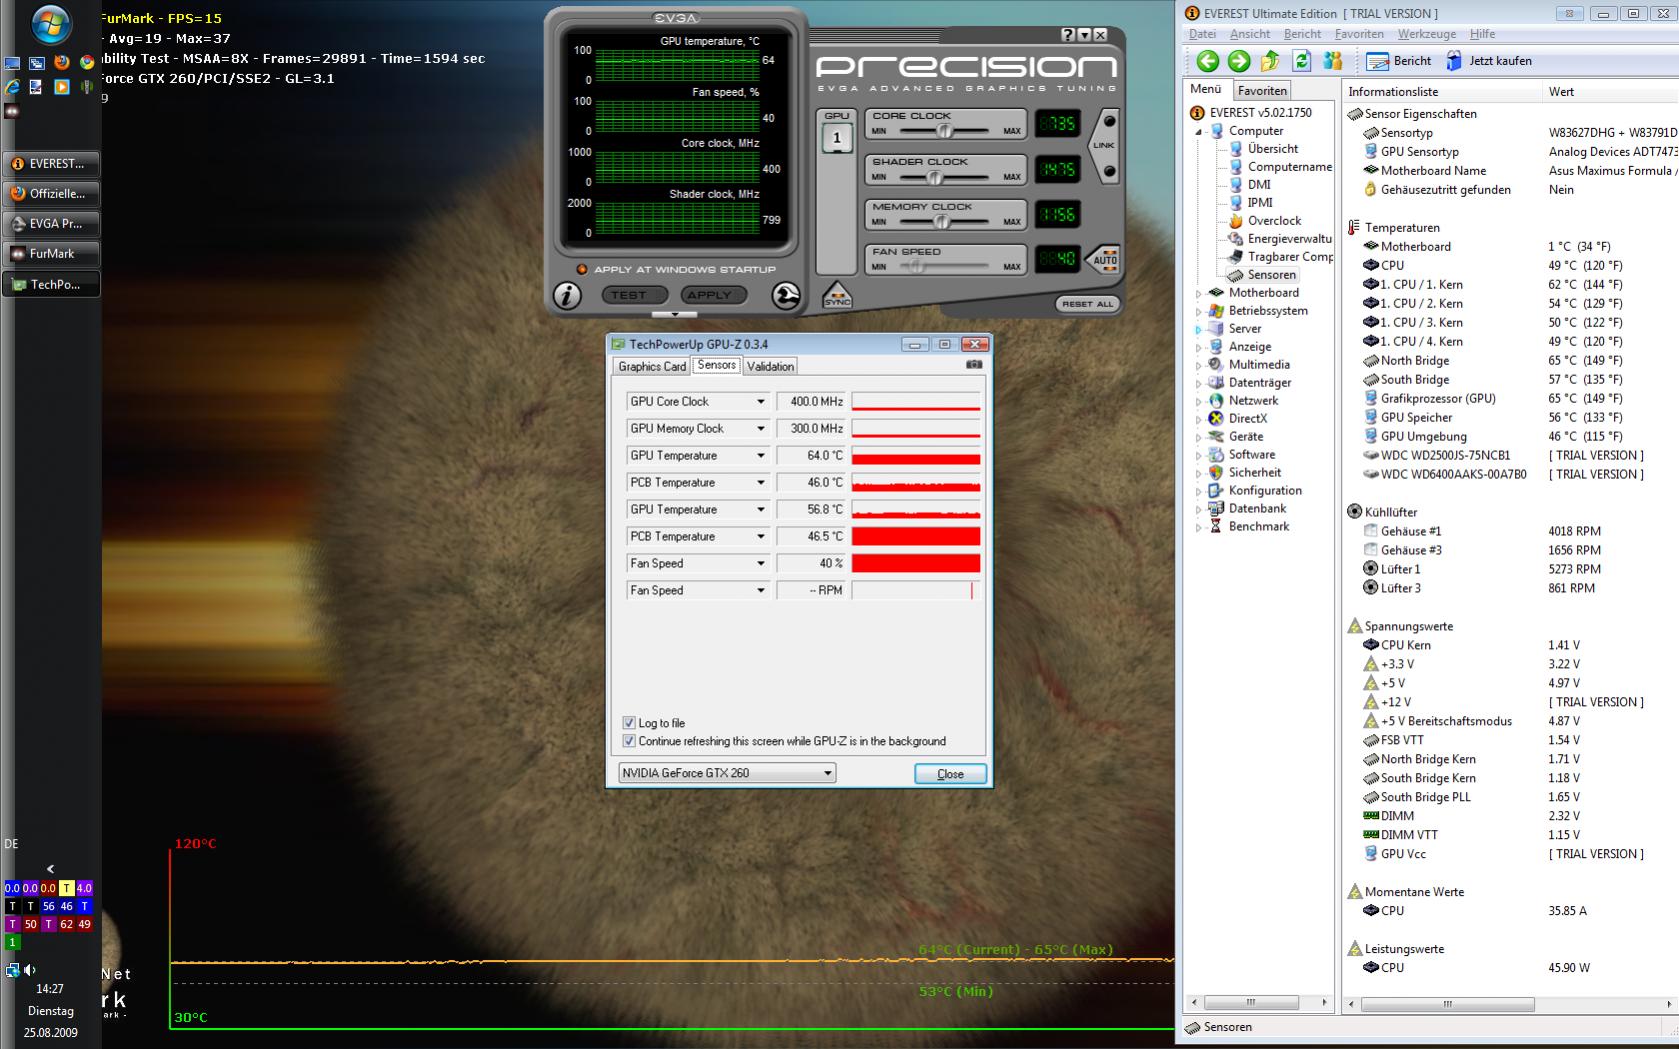Click the Bericht toolbar button in EVEREST
The image size is (1679, 1049).
(1398, 61)
